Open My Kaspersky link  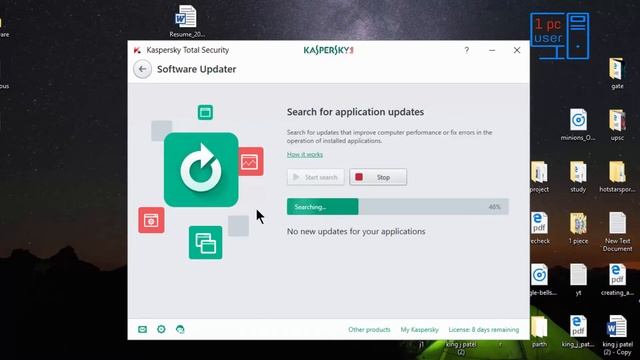[420, 329]
